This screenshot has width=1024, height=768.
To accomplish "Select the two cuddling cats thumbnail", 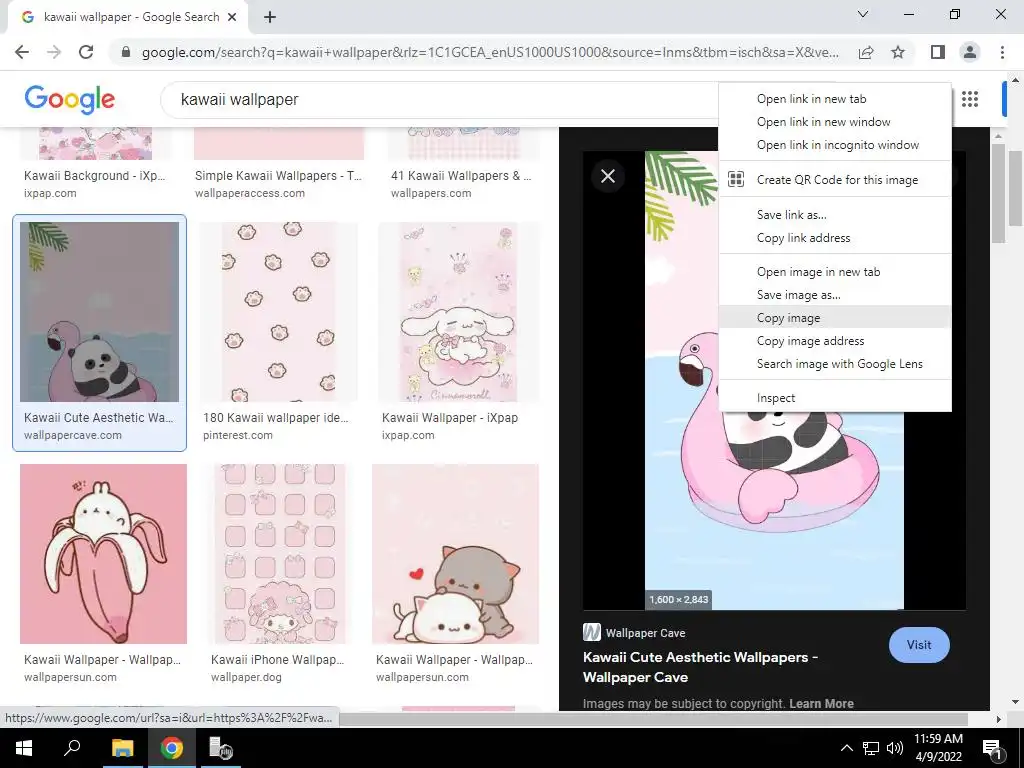I will point(455,554).
